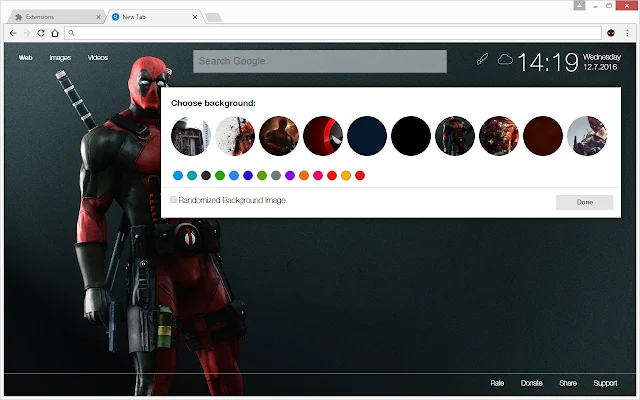Choose the red mask eye close-up background
640x400 pixels.
[323, 136]
